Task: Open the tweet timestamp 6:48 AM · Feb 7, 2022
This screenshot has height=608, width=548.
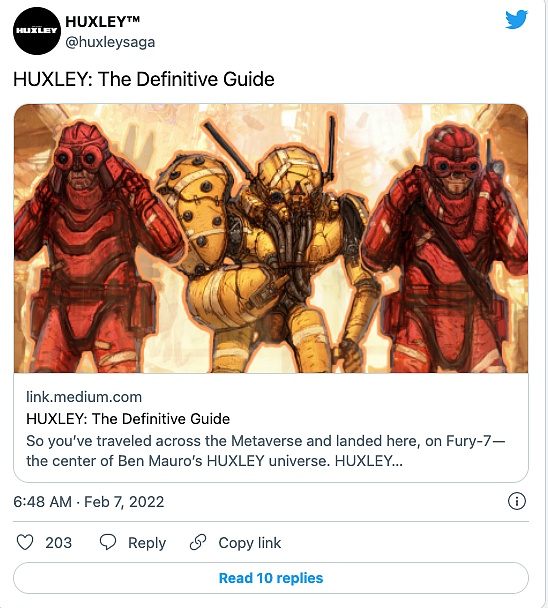Action: coord(89,502)
